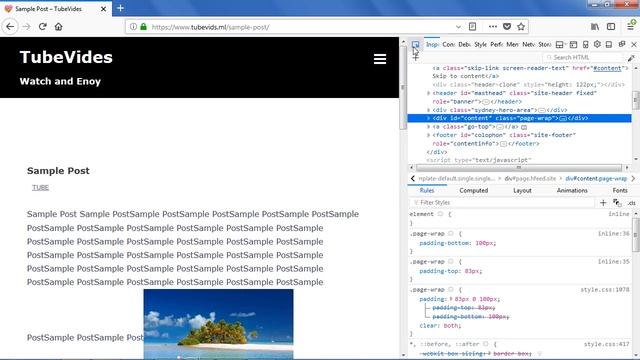Click the browser Forward arrow
640x360 pixels.
[27, 27]
